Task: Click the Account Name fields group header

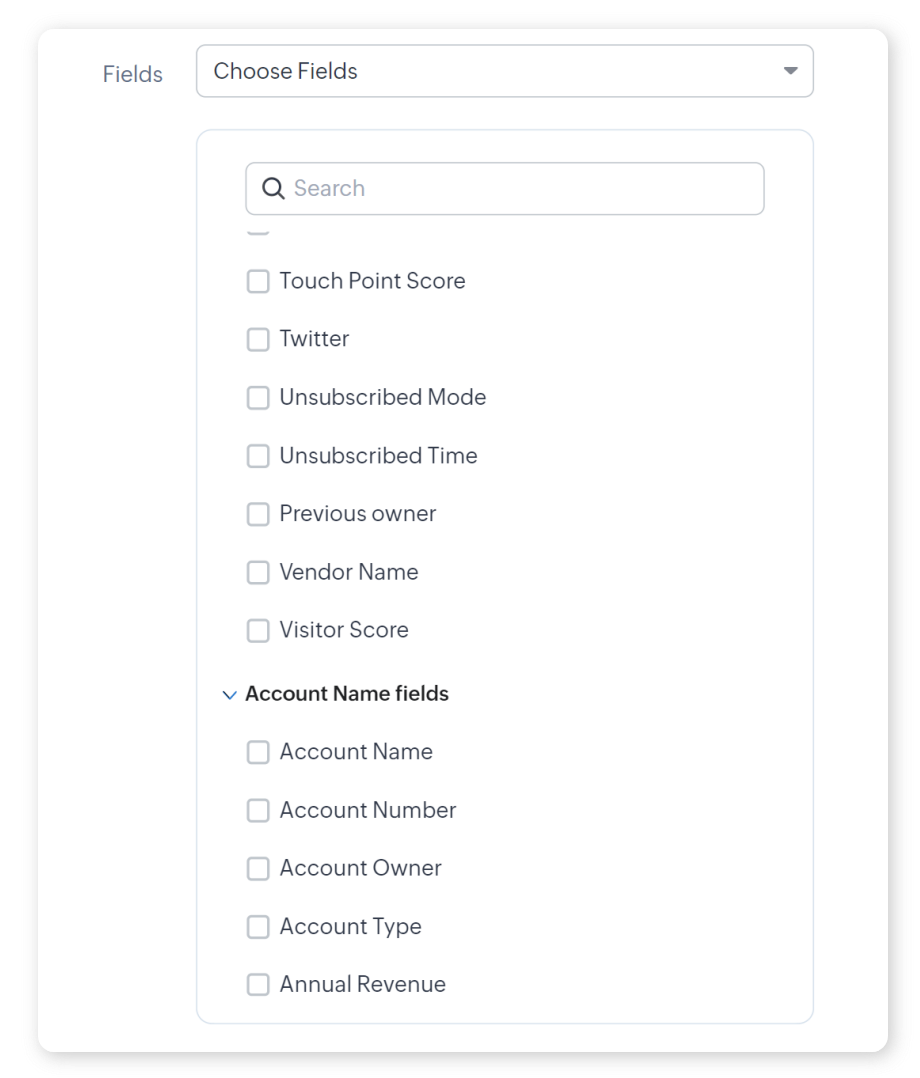Action: click(347, 694)
